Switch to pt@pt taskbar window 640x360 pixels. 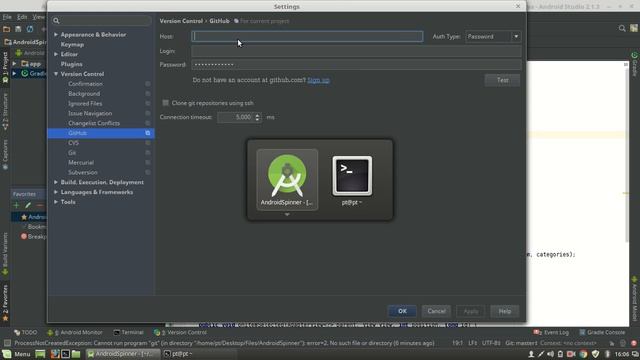(x=198, y=354)
